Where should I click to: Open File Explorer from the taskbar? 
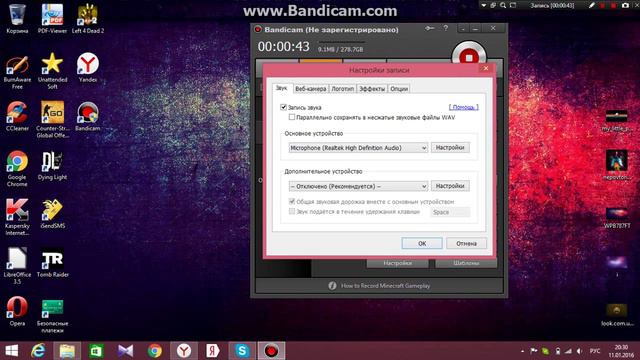coord(67,351)
